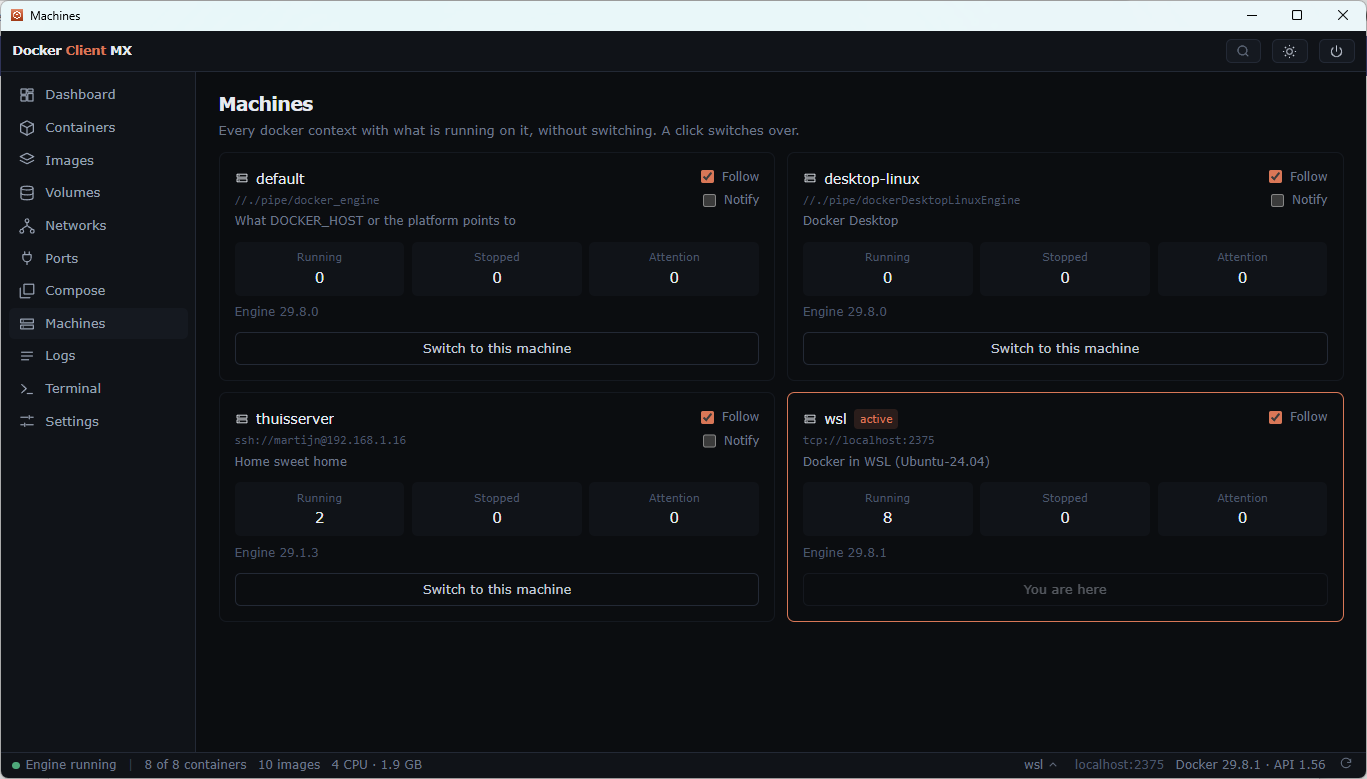Click the Docker Client MX logo text
The height and width of the screenshot is (779, 1367).
pyautogui.click(x=72, y=51)
